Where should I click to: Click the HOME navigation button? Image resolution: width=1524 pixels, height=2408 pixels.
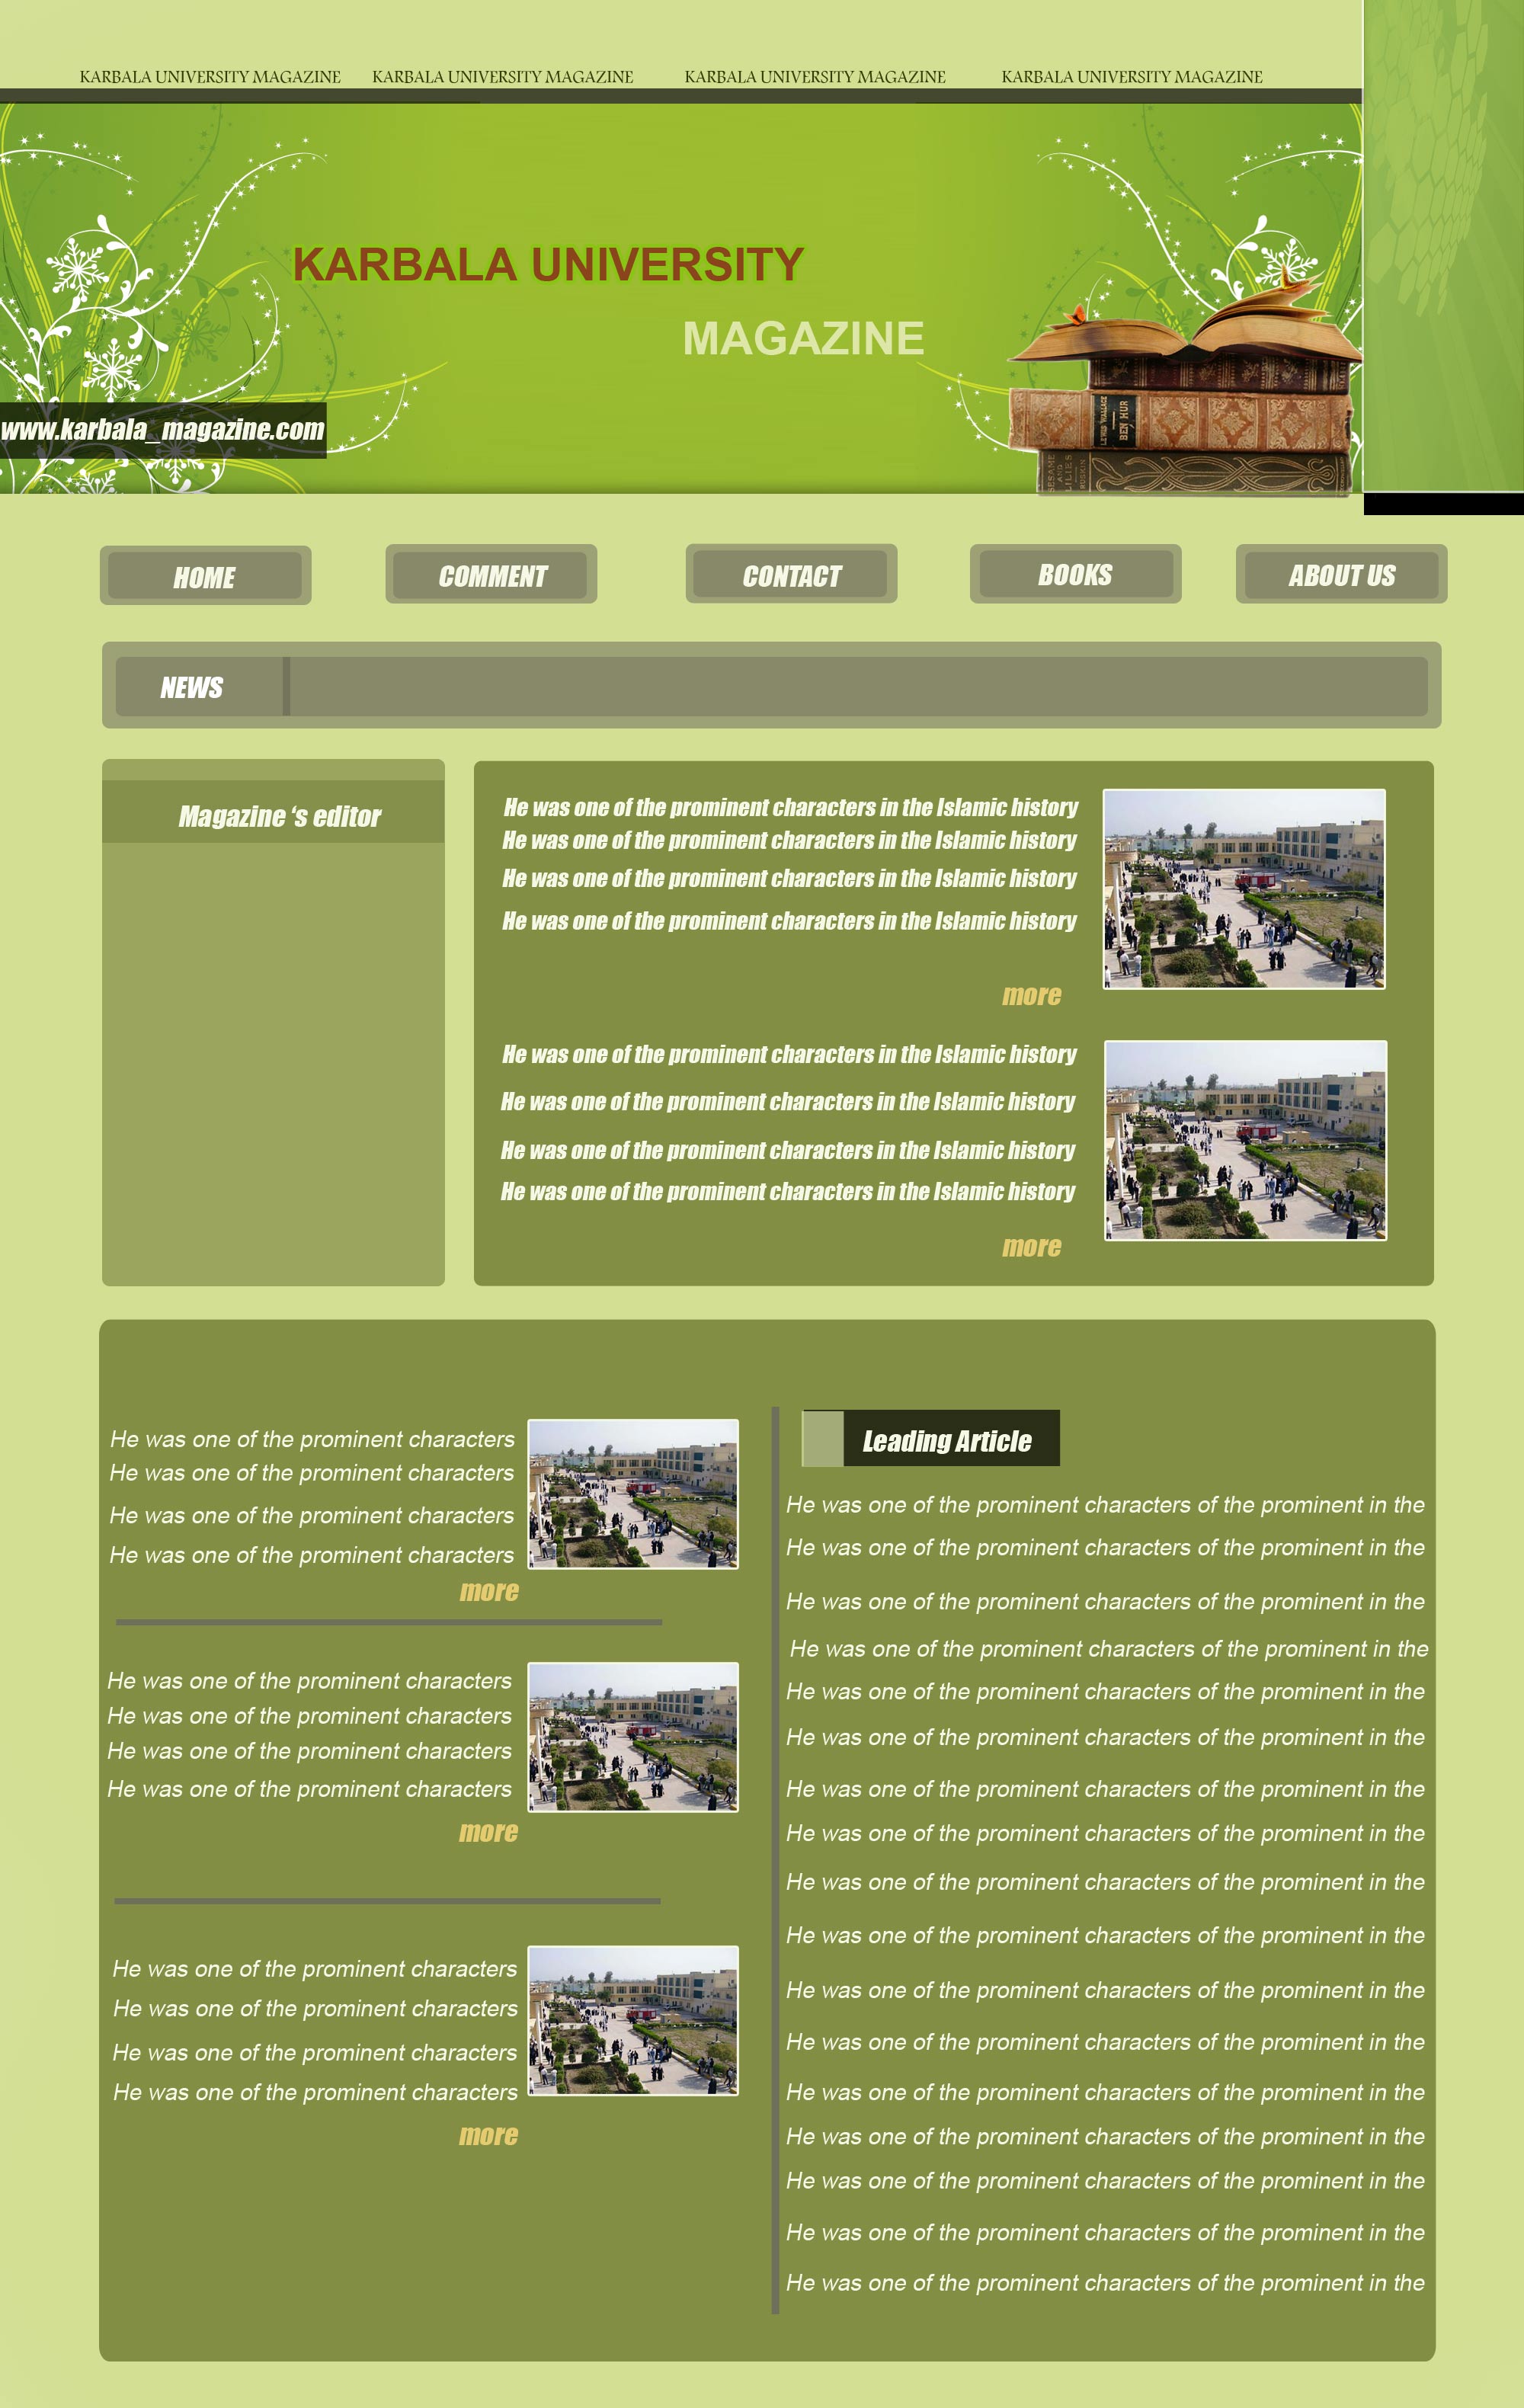click(x=205, y=577)
